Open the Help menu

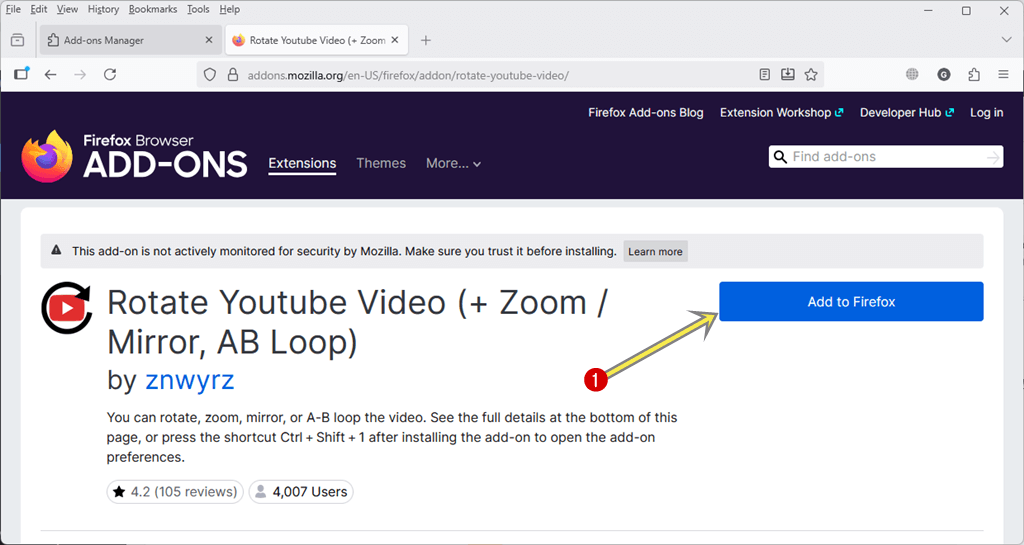point(229,9)
